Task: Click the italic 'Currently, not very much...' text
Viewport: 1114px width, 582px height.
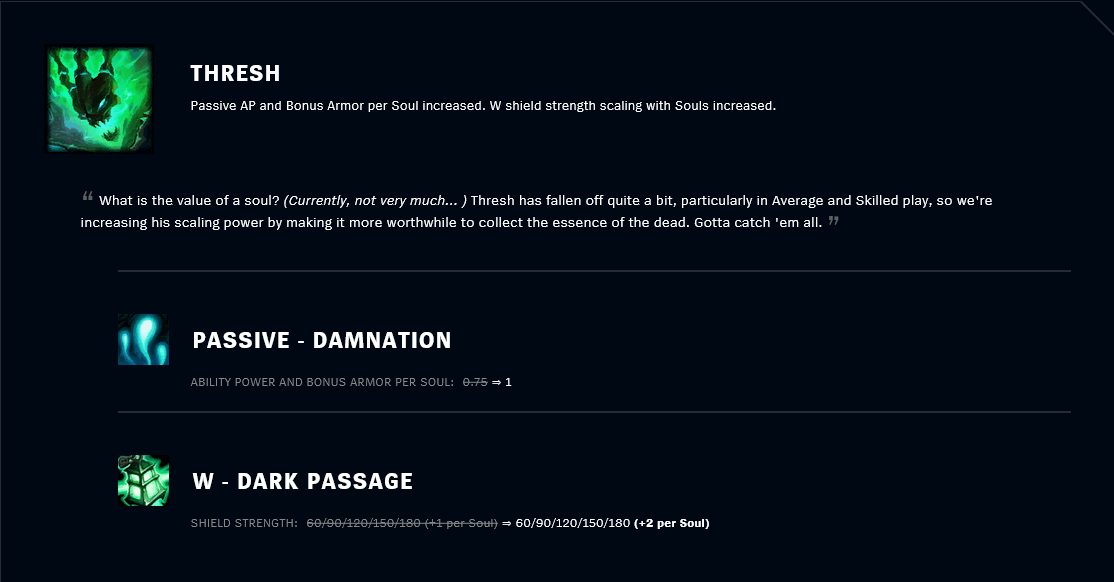Action: (375, 201)
